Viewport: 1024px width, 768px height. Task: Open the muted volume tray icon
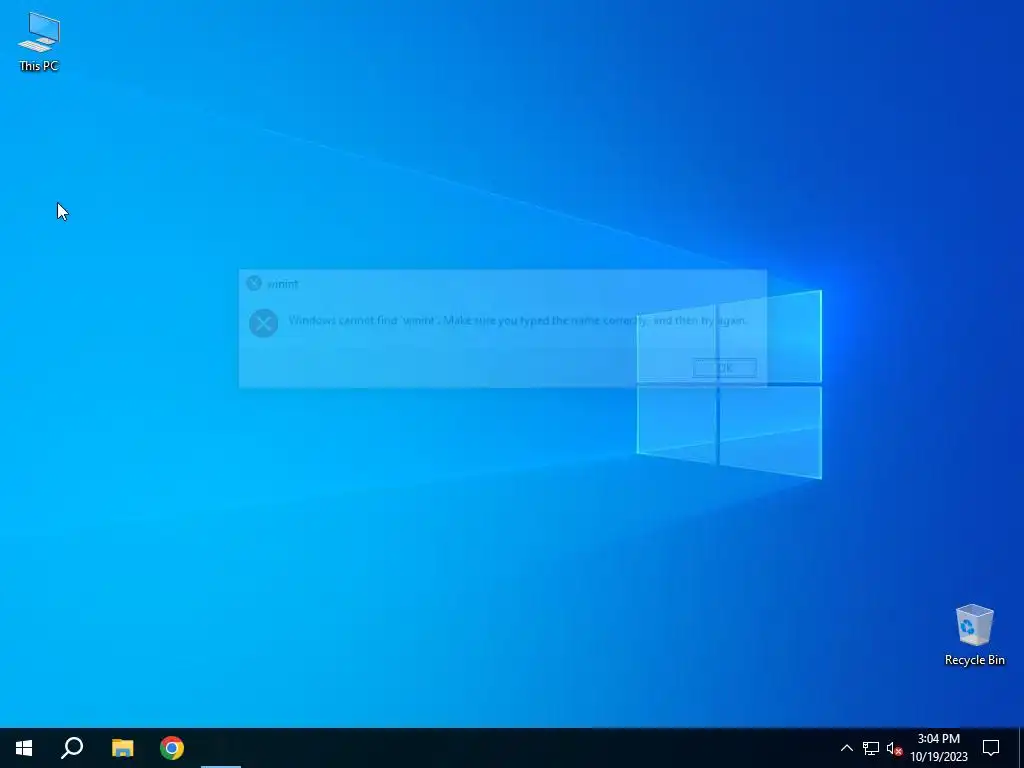coord(894,748)
